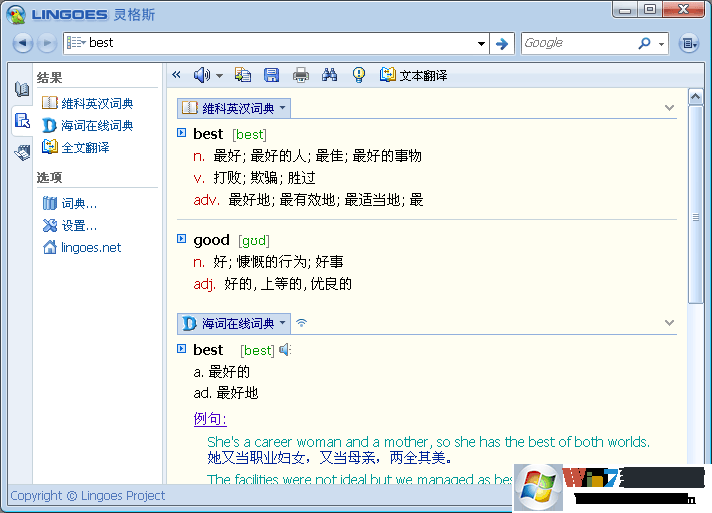
Task: Play pronunciation of best in 海词在线词典
Action: (x=285, y=350)
